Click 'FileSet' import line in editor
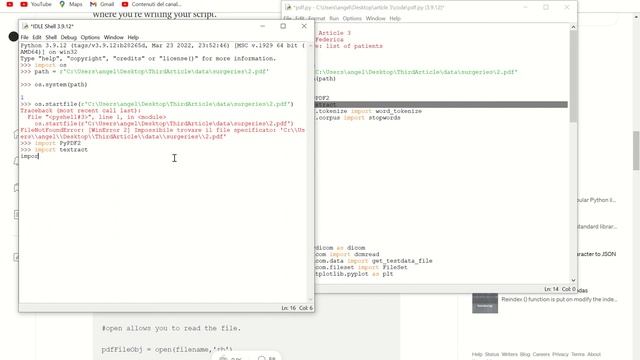Viewport: 640px width, 360px height. click(361, 267)
